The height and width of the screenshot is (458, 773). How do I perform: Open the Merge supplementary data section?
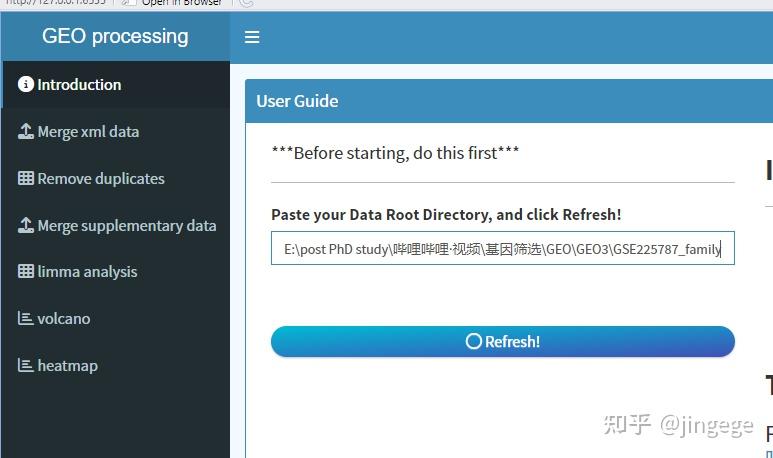(126, 226)
